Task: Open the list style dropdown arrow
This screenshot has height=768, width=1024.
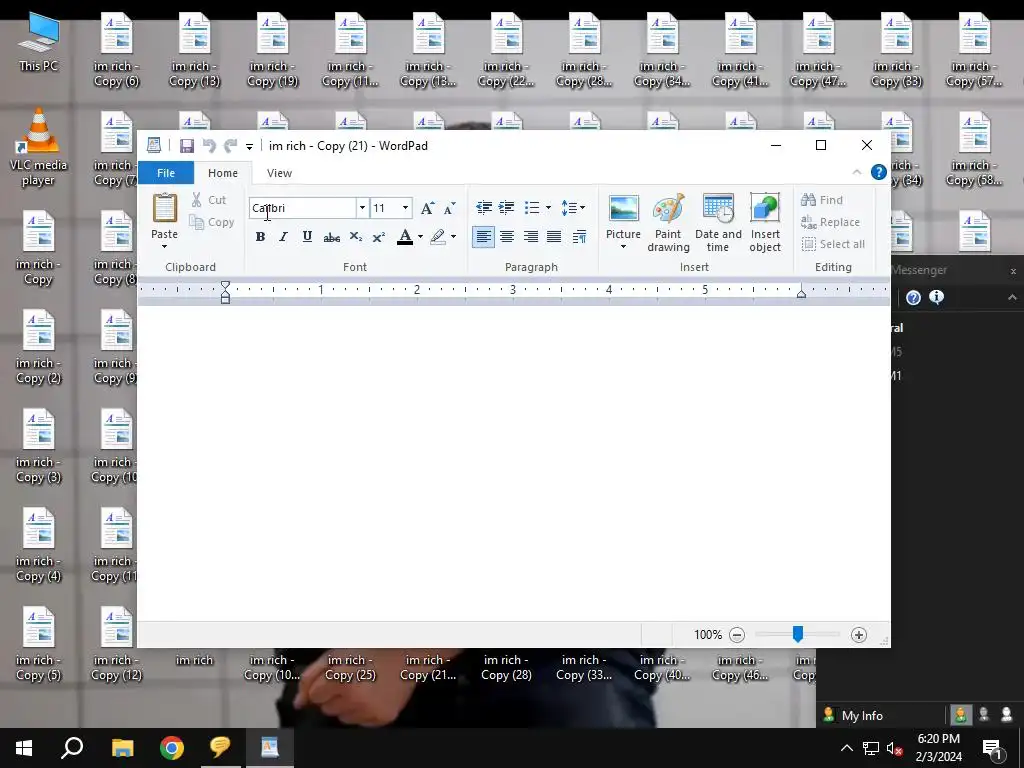Action: pyautogui.click(x=548, y=208)
